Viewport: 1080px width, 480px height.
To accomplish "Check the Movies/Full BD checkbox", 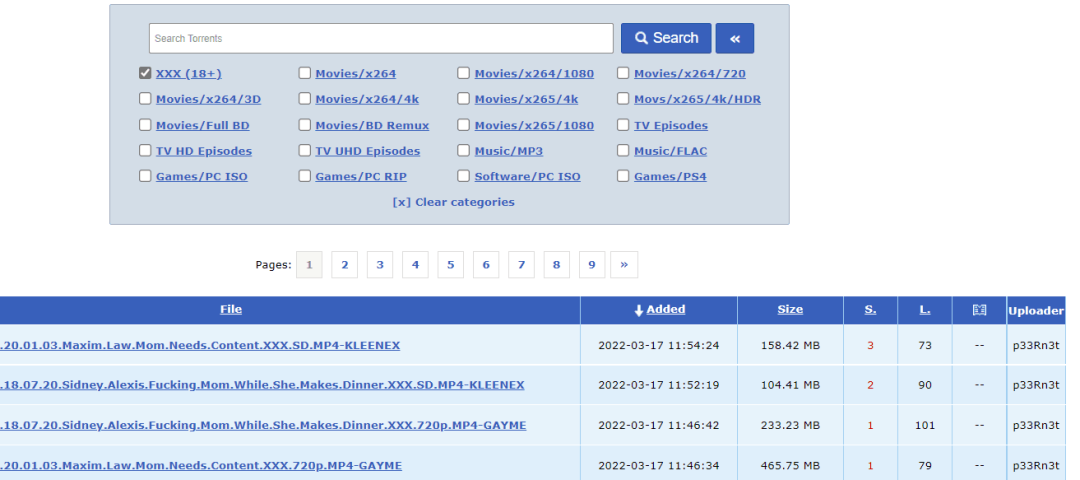I will click(x=145, y=125).
